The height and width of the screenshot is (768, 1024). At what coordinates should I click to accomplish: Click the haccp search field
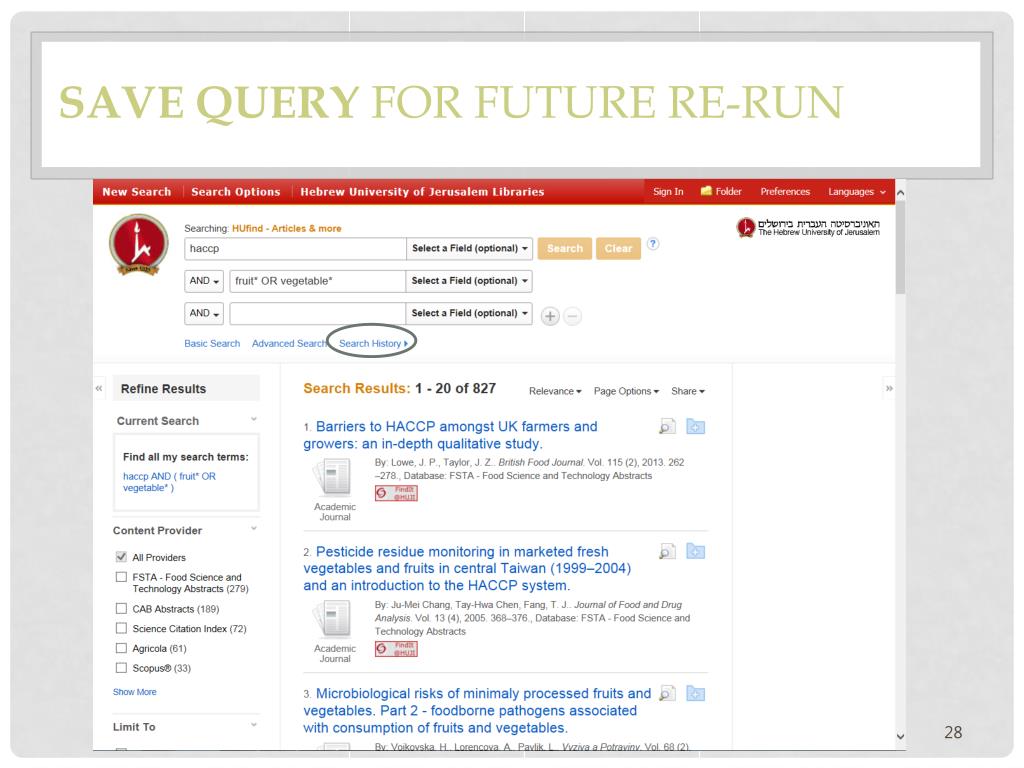(x=295, y=248)
